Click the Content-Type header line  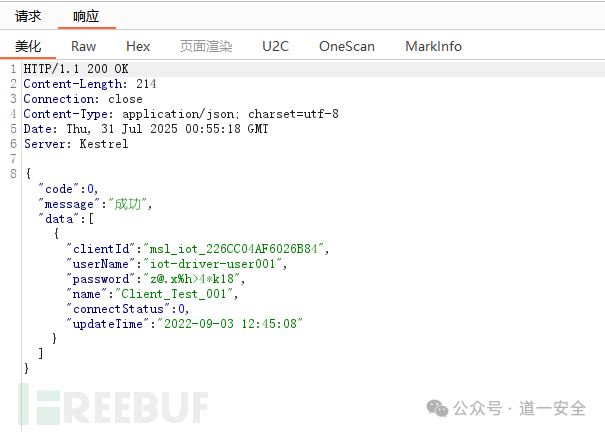pos(181,114)
